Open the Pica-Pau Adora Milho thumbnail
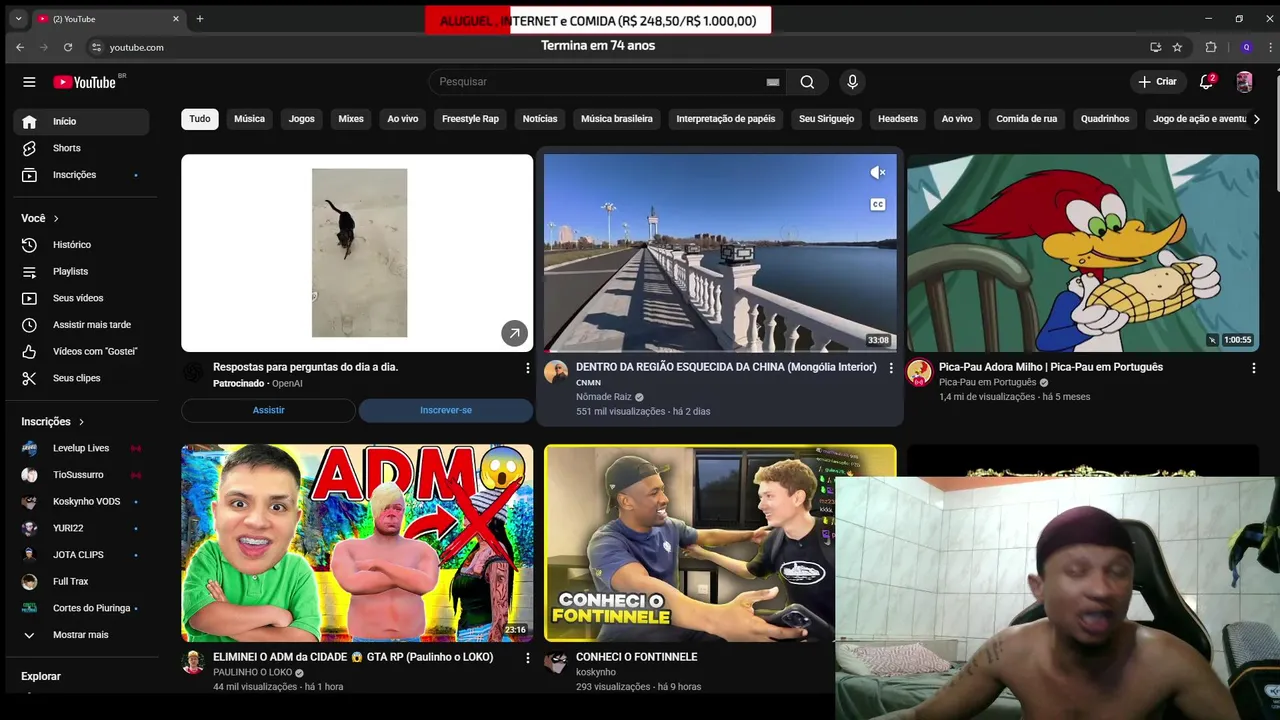Image resolution: width=1280 pixels, height=720 pixels. click(x=1083, y=253)
